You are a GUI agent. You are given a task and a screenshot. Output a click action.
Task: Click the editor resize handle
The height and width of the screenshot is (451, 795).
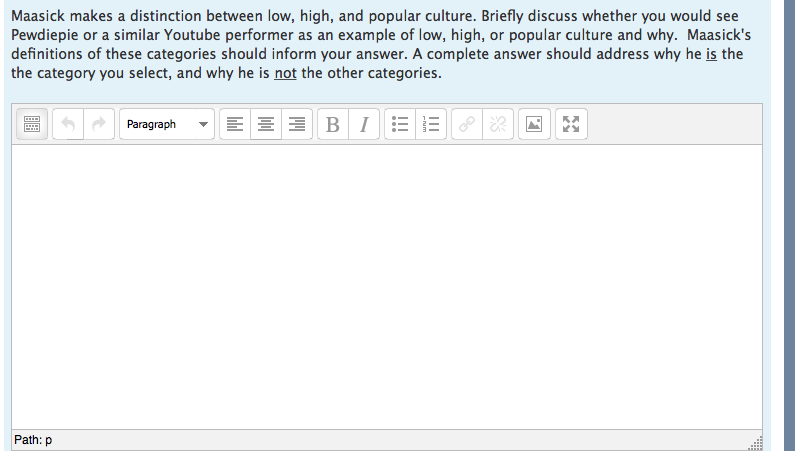click(x=755, y=443)
